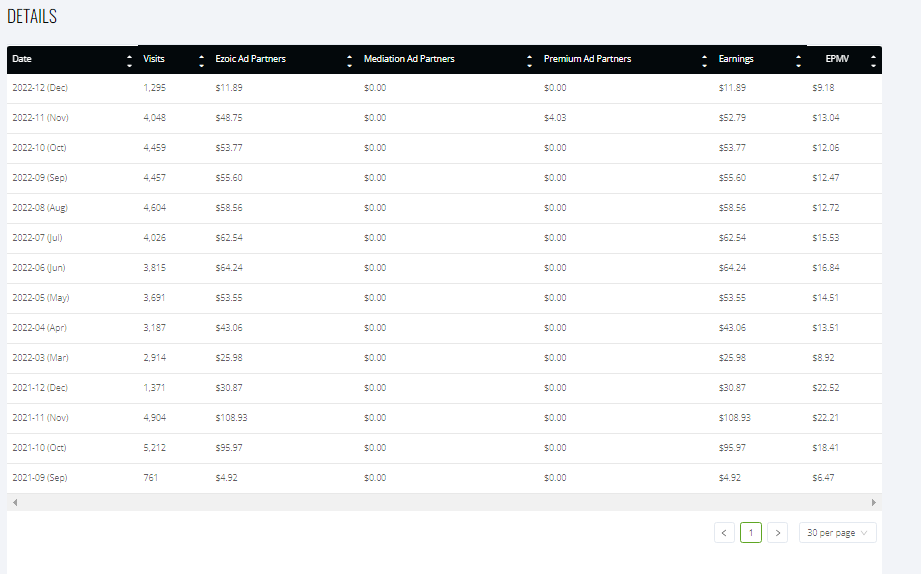Click horizontal scrollbar right arrow
Screen dimensions: 921x574
(x=873, y=502)
